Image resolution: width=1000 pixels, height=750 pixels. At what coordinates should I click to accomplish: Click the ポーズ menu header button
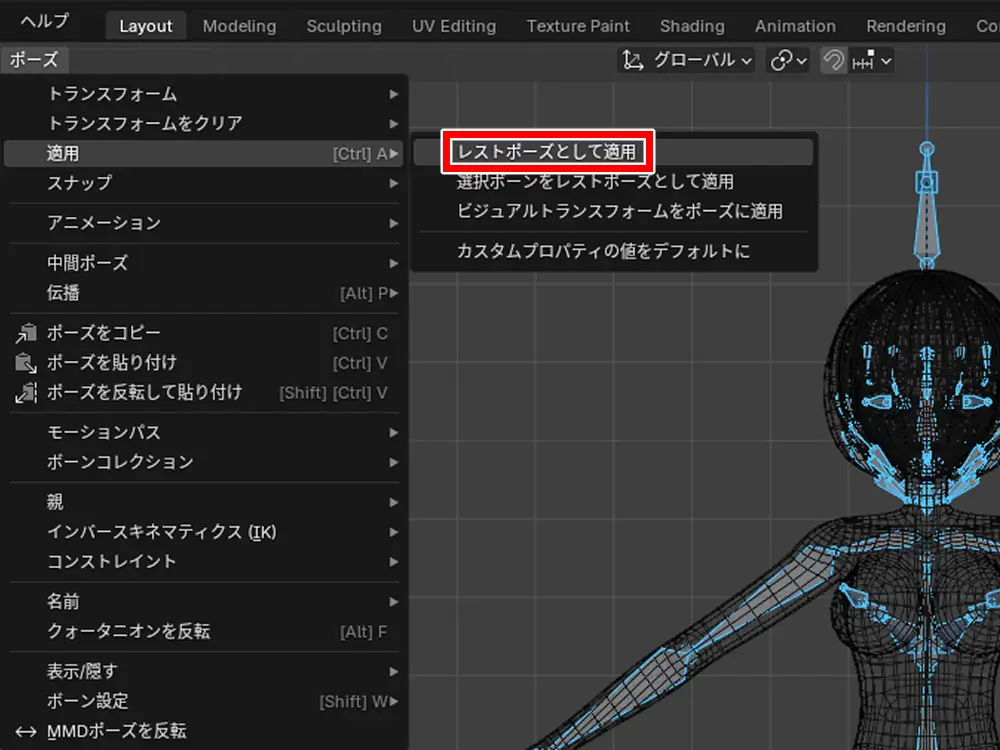[34, 60]
